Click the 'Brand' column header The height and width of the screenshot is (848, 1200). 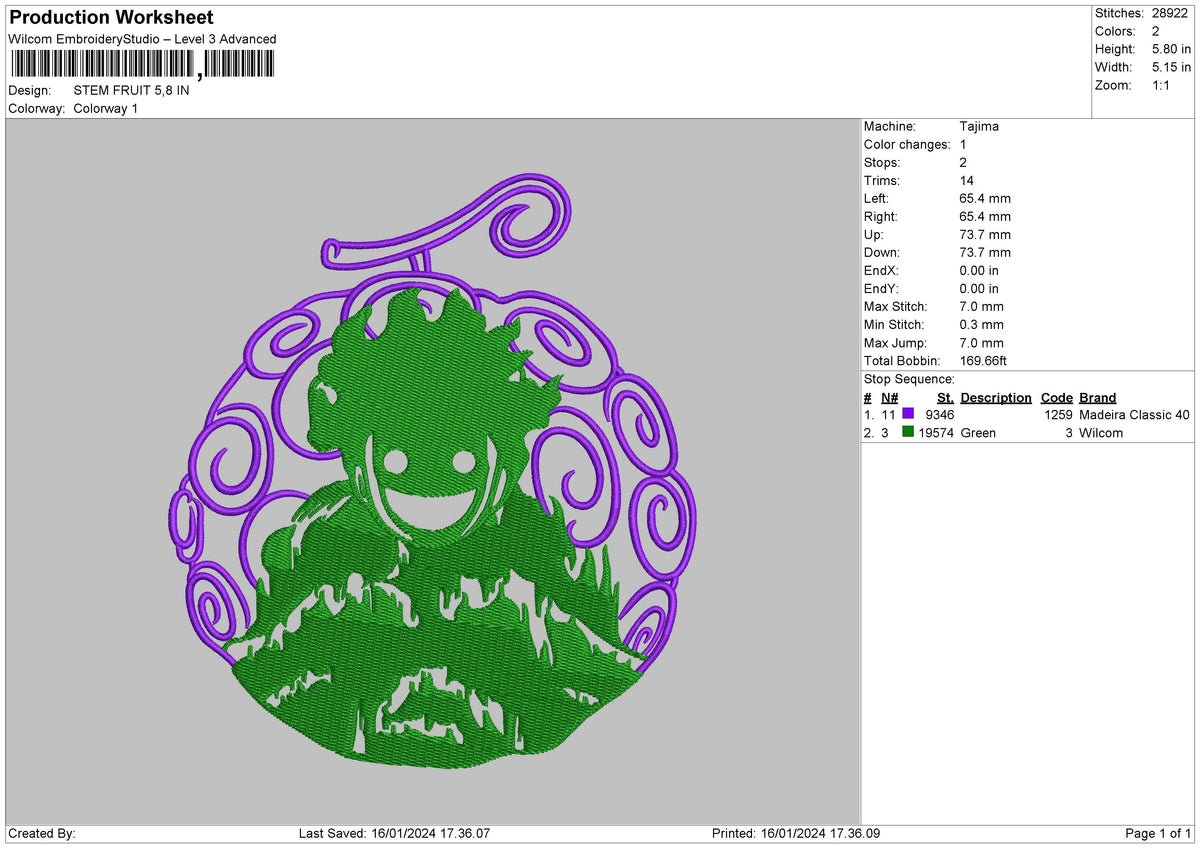[1098, 397]
